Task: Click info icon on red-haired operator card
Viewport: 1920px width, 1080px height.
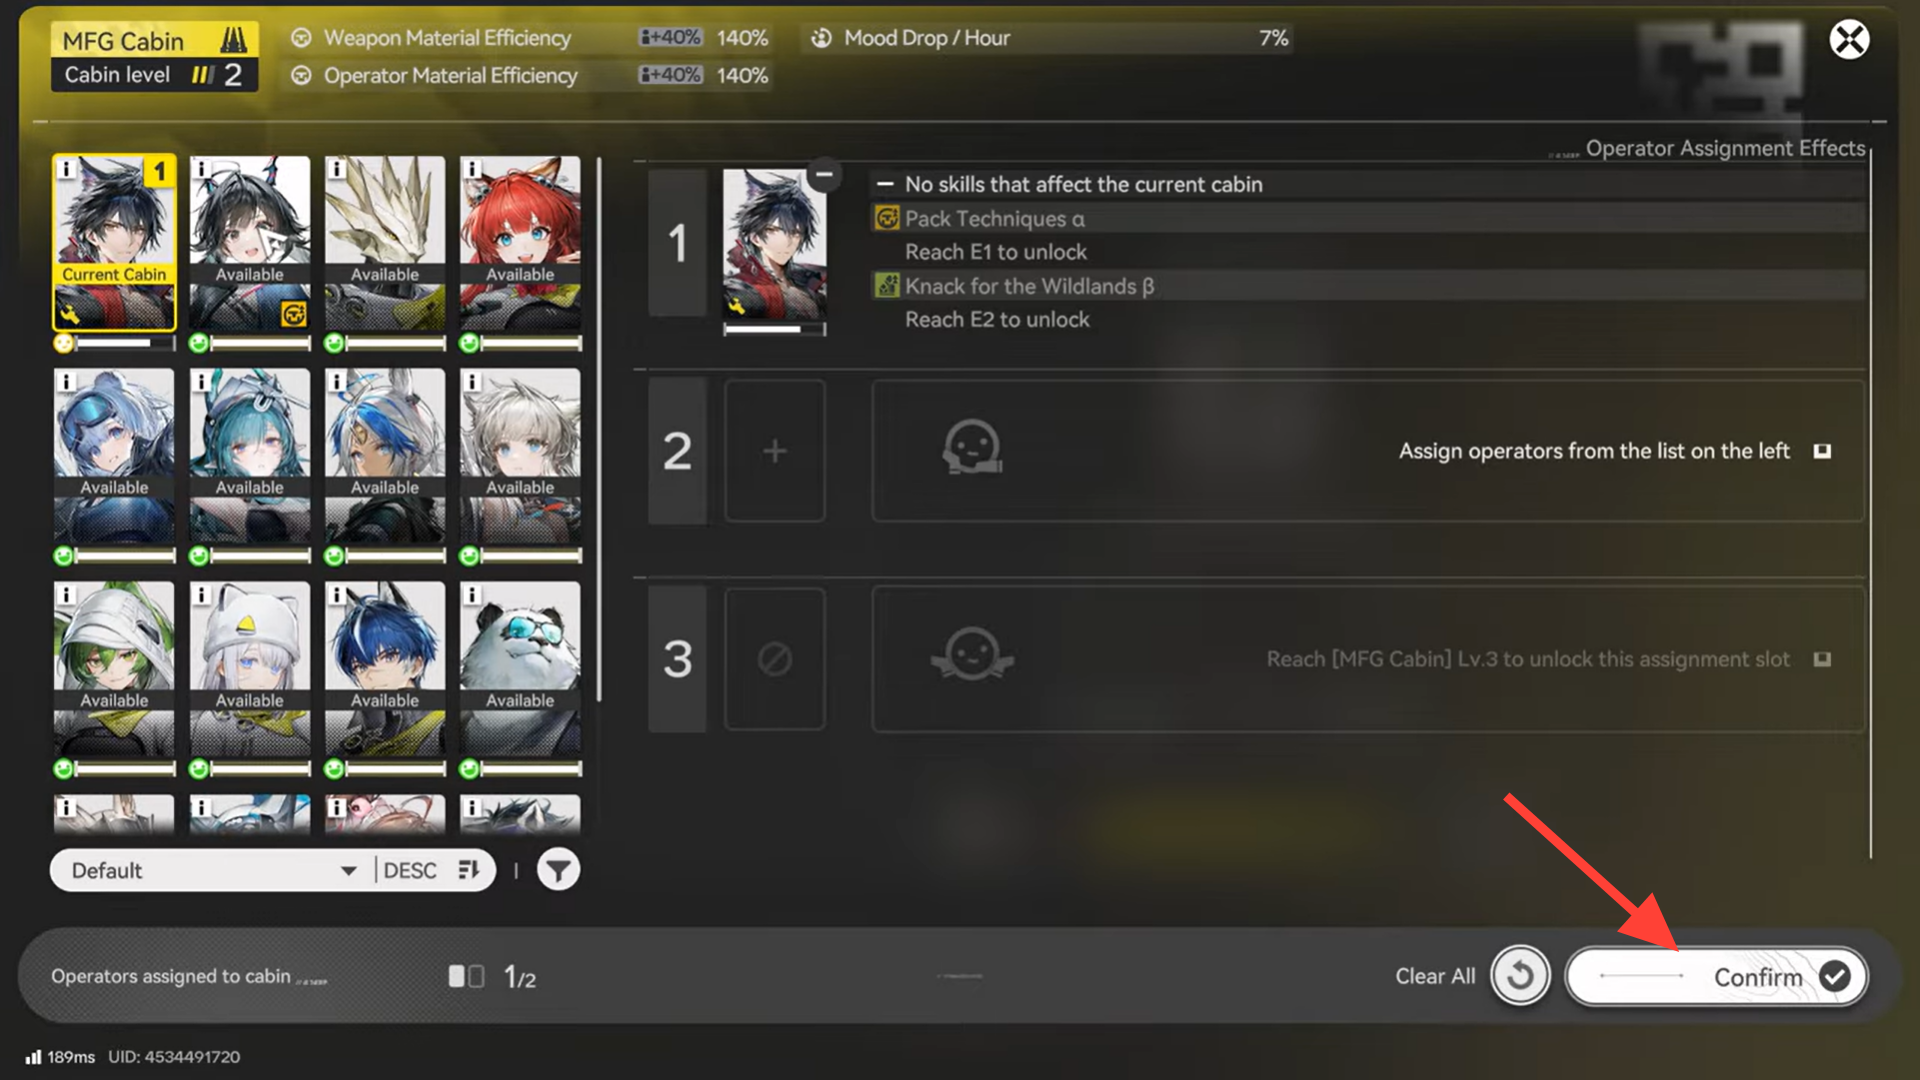Action: click(473, 169)
